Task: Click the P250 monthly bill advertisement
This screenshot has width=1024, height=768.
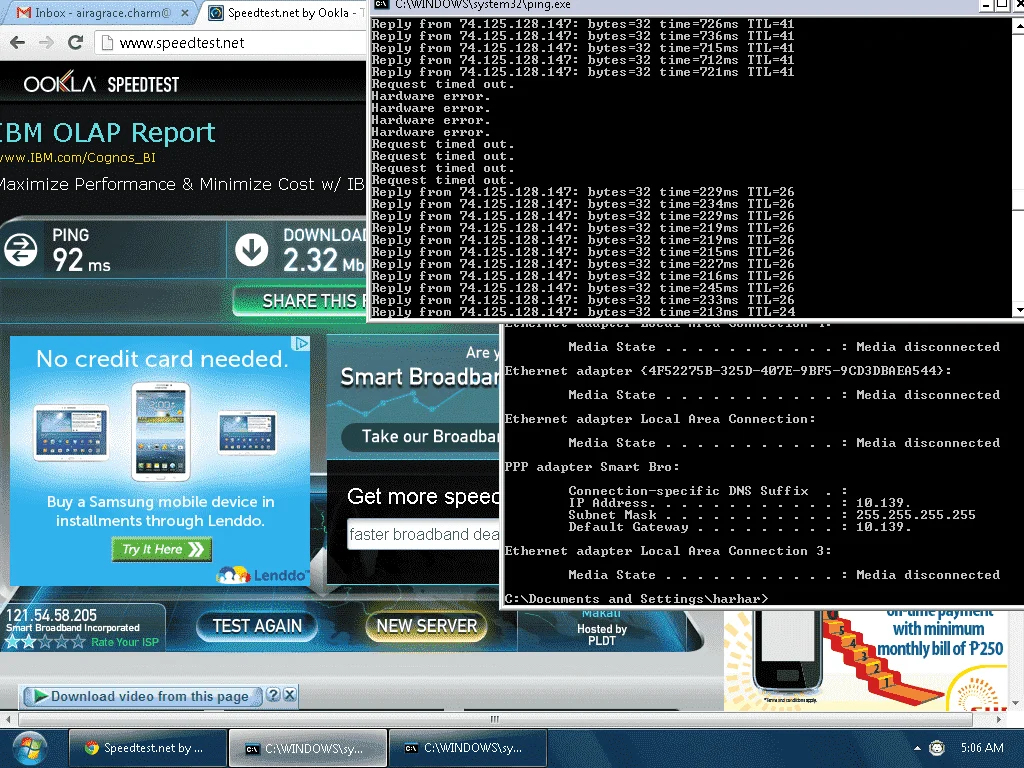Action: point(865,660)
